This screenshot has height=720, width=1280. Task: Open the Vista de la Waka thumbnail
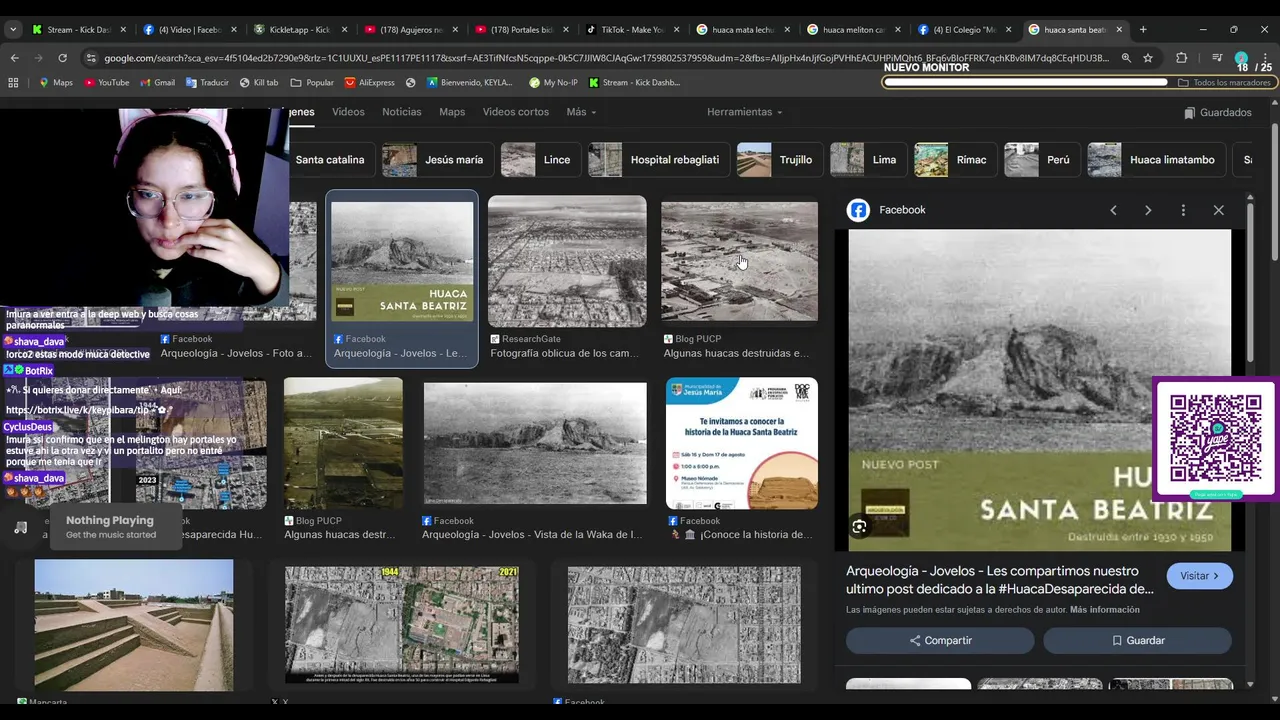535,443
